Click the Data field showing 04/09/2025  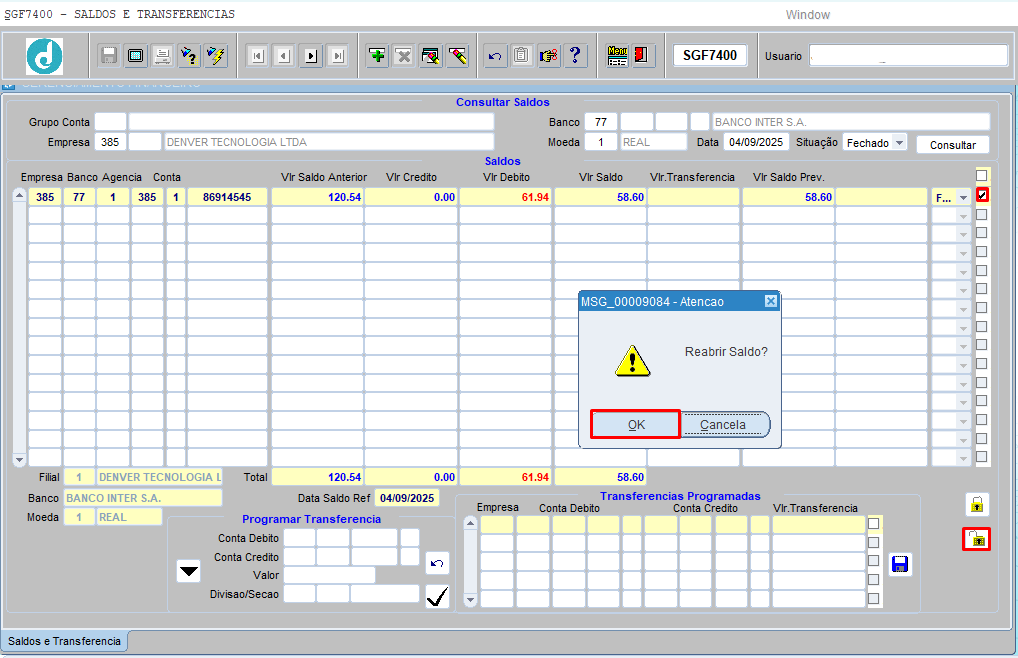(756, 143)
